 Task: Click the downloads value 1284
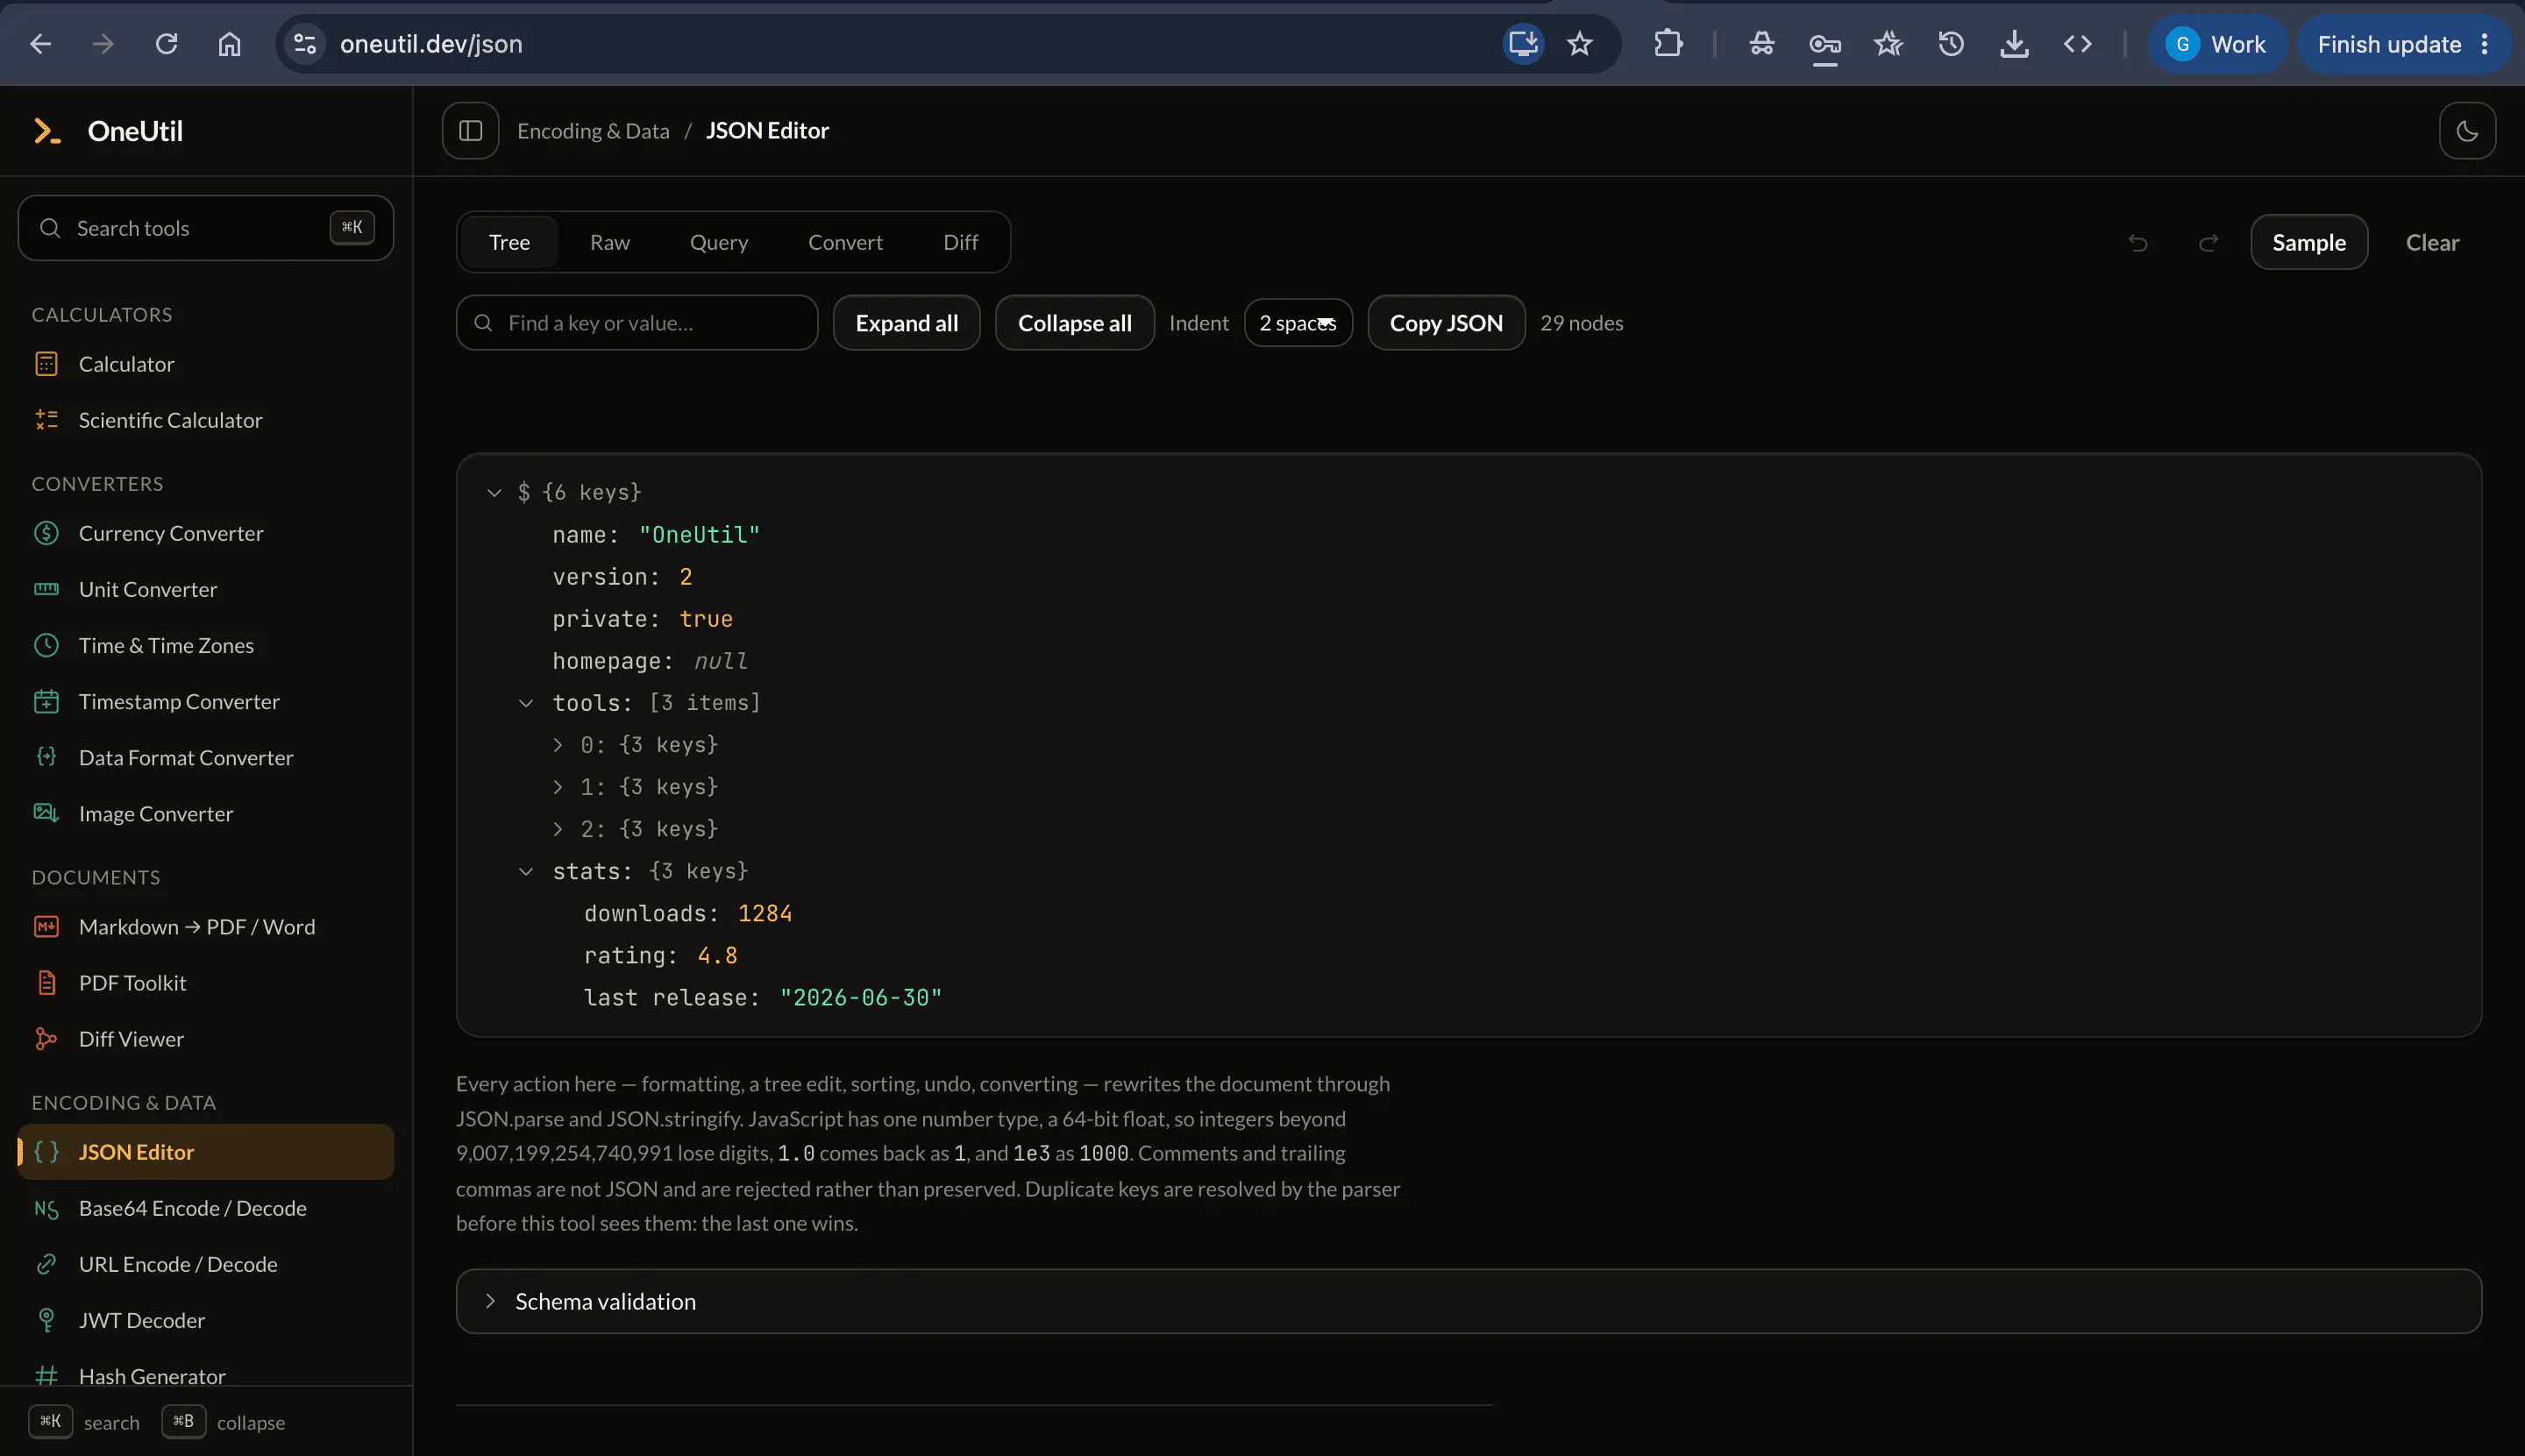765,913
